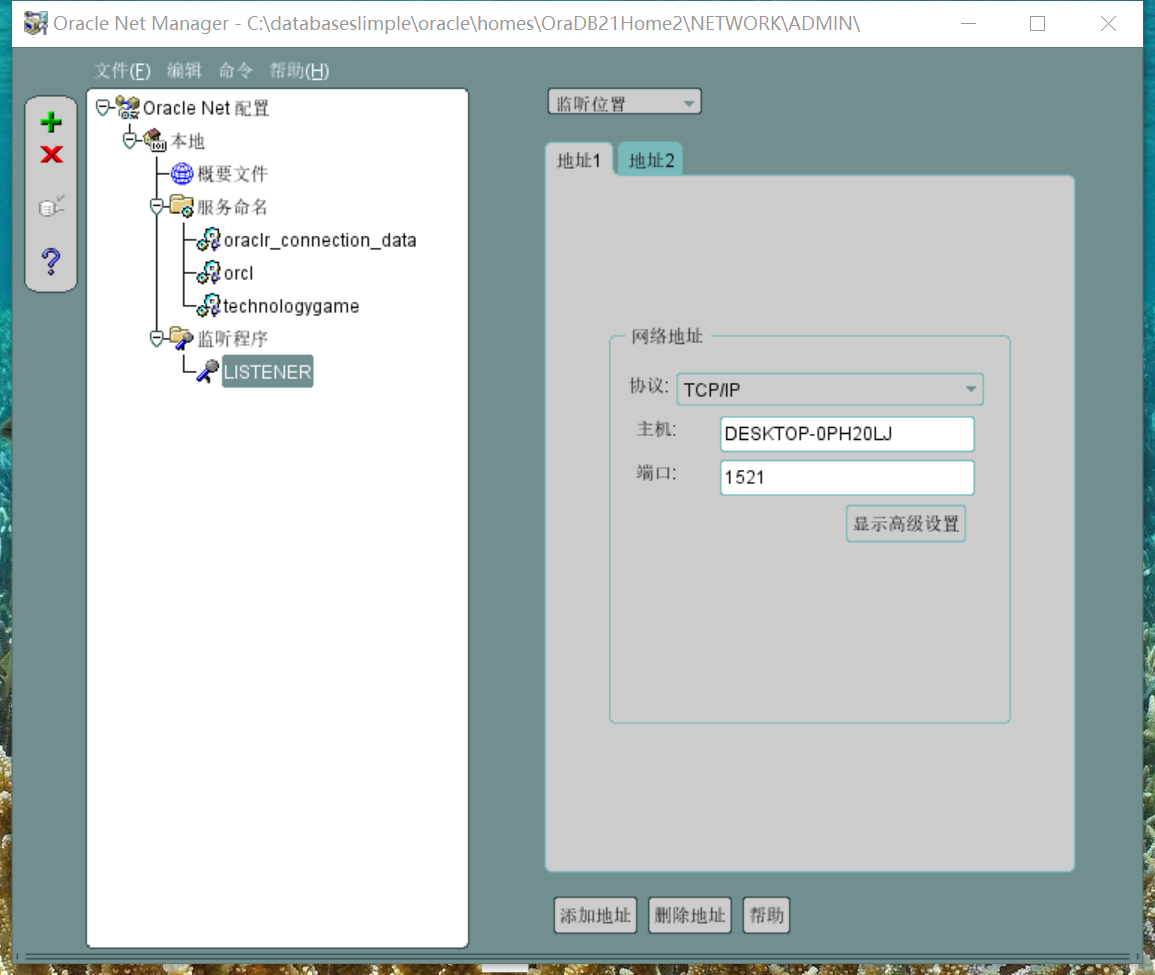Click the oraclr_connection_data service icon
The width and height of the screenshot is (1155, 975).
click(x=208, y=239)
